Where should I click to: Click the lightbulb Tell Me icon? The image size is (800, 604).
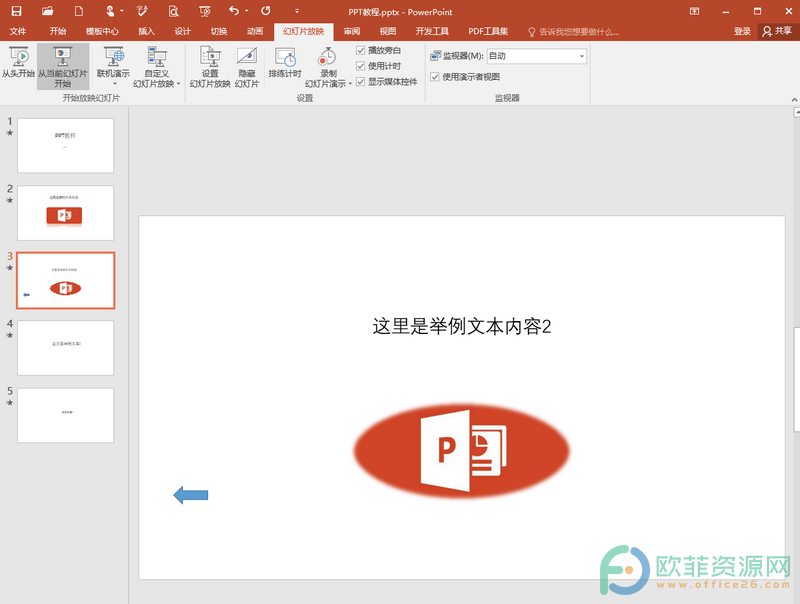(x=532, y=32)
